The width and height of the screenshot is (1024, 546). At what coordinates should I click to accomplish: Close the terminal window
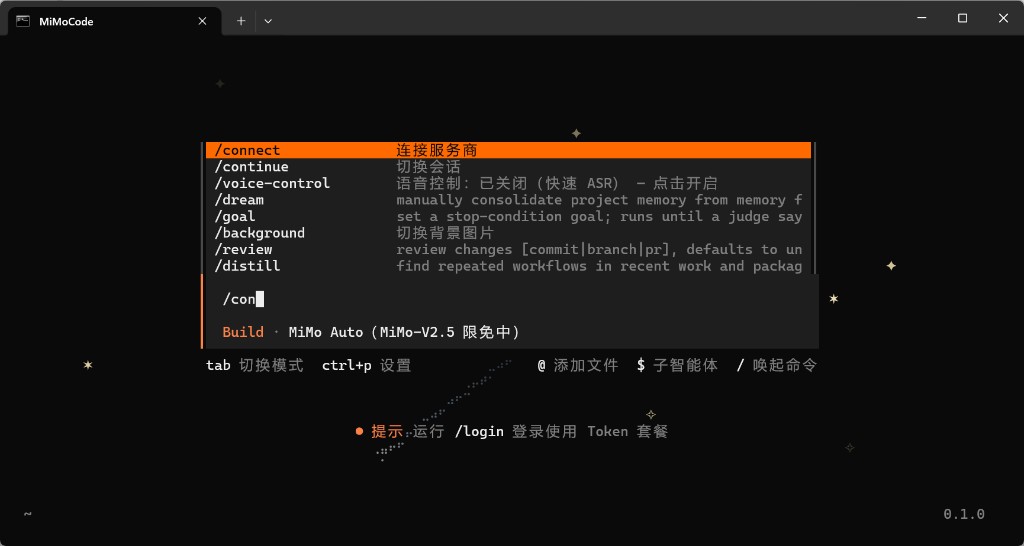point(1003,18)
